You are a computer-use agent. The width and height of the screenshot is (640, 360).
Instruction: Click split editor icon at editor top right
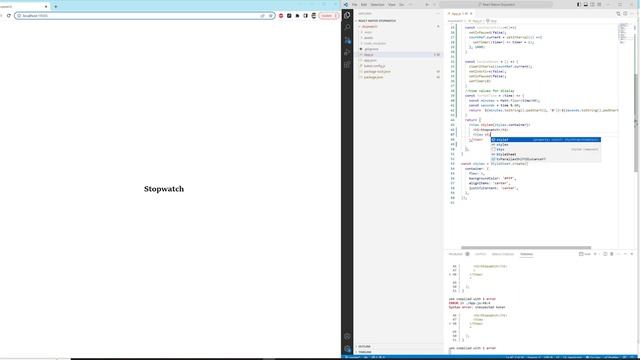pos(625,13)
